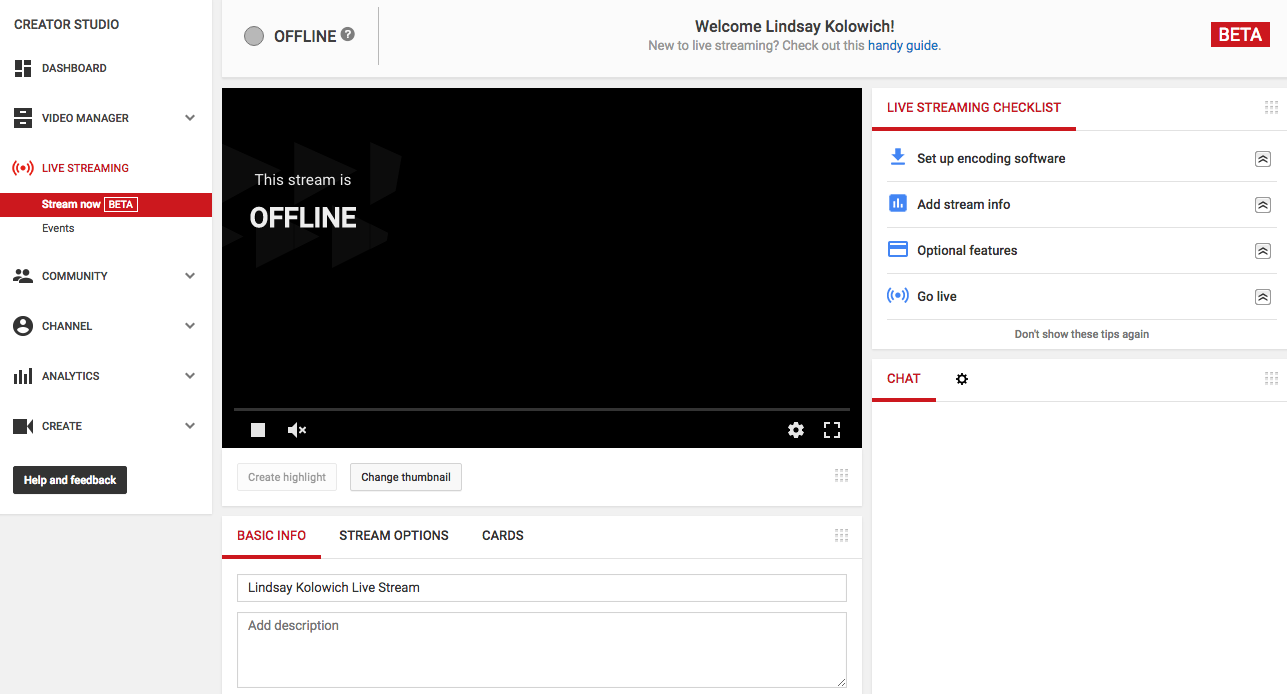
Task: Grab the player panel drag handle
Action: [841, 476]
